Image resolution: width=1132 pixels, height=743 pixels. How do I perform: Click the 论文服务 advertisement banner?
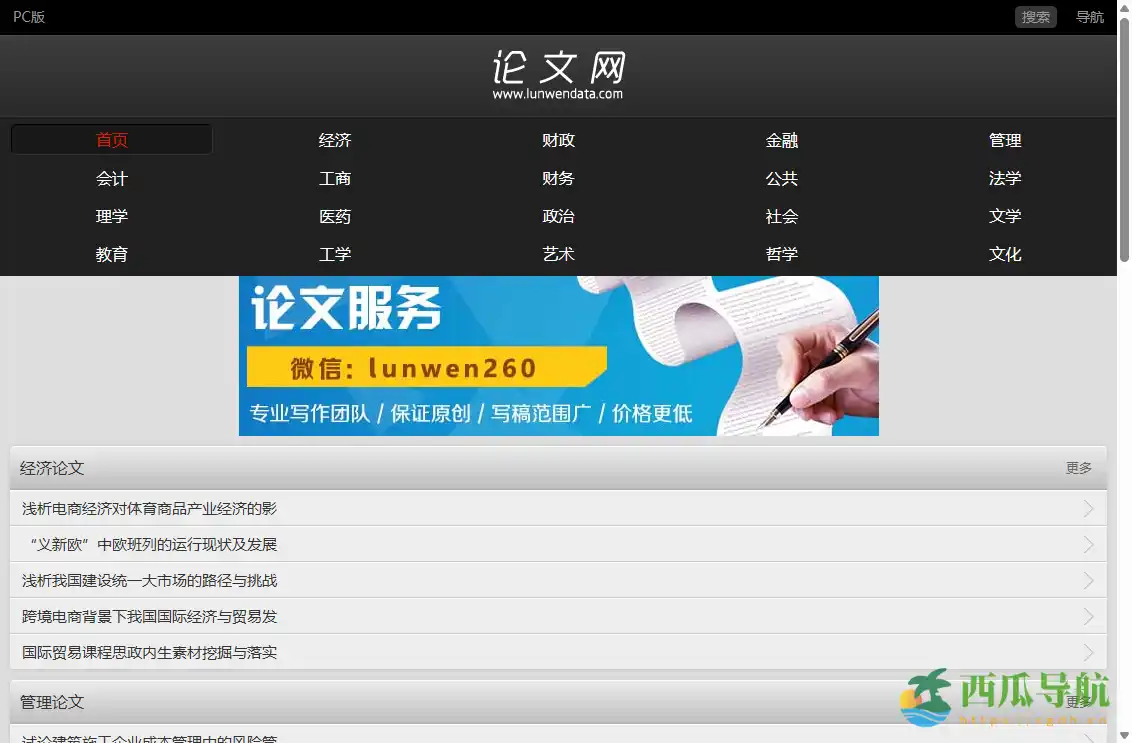(x=558, y=355)
